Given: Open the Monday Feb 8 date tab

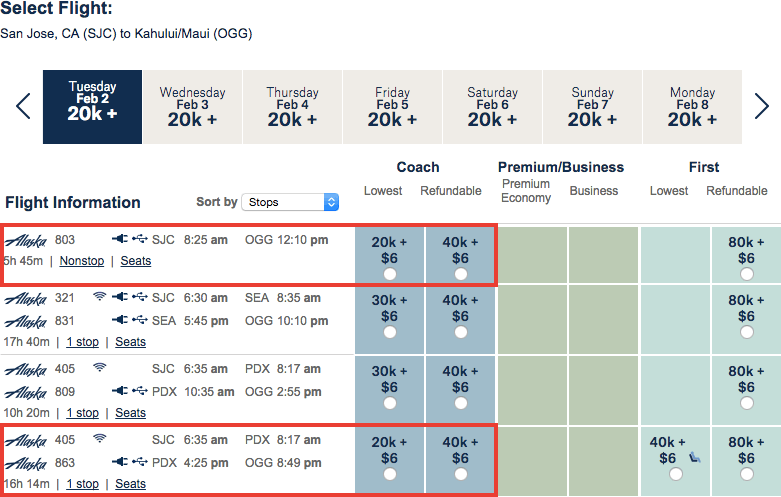Looking at the screenshot, I should (x=692, y=107).
